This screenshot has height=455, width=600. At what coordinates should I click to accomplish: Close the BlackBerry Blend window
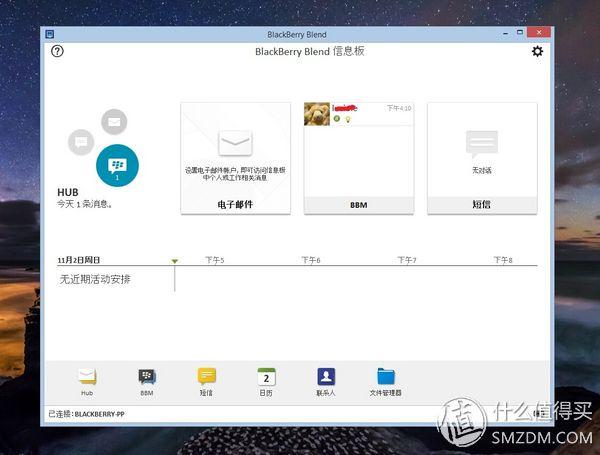(x=539, y=33)
